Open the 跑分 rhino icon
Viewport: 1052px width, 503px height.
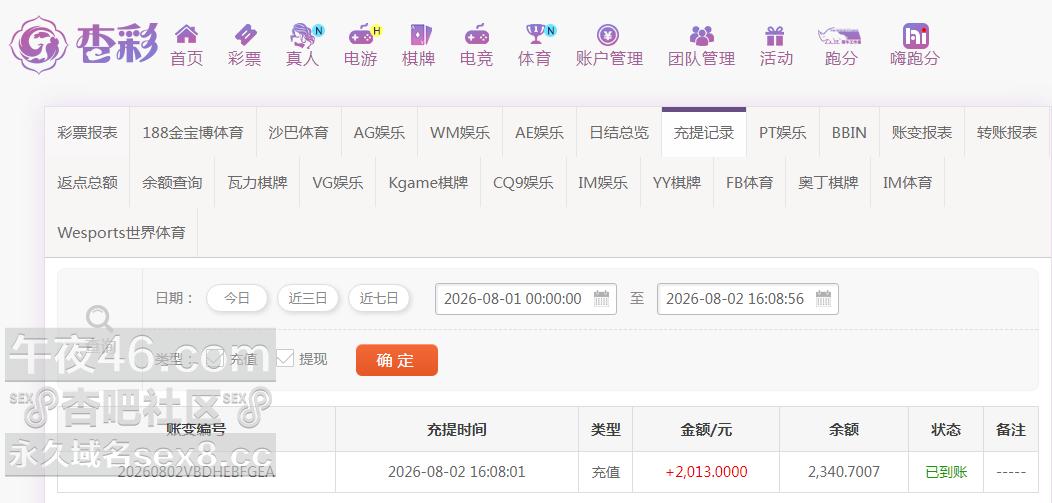[839, 36]
